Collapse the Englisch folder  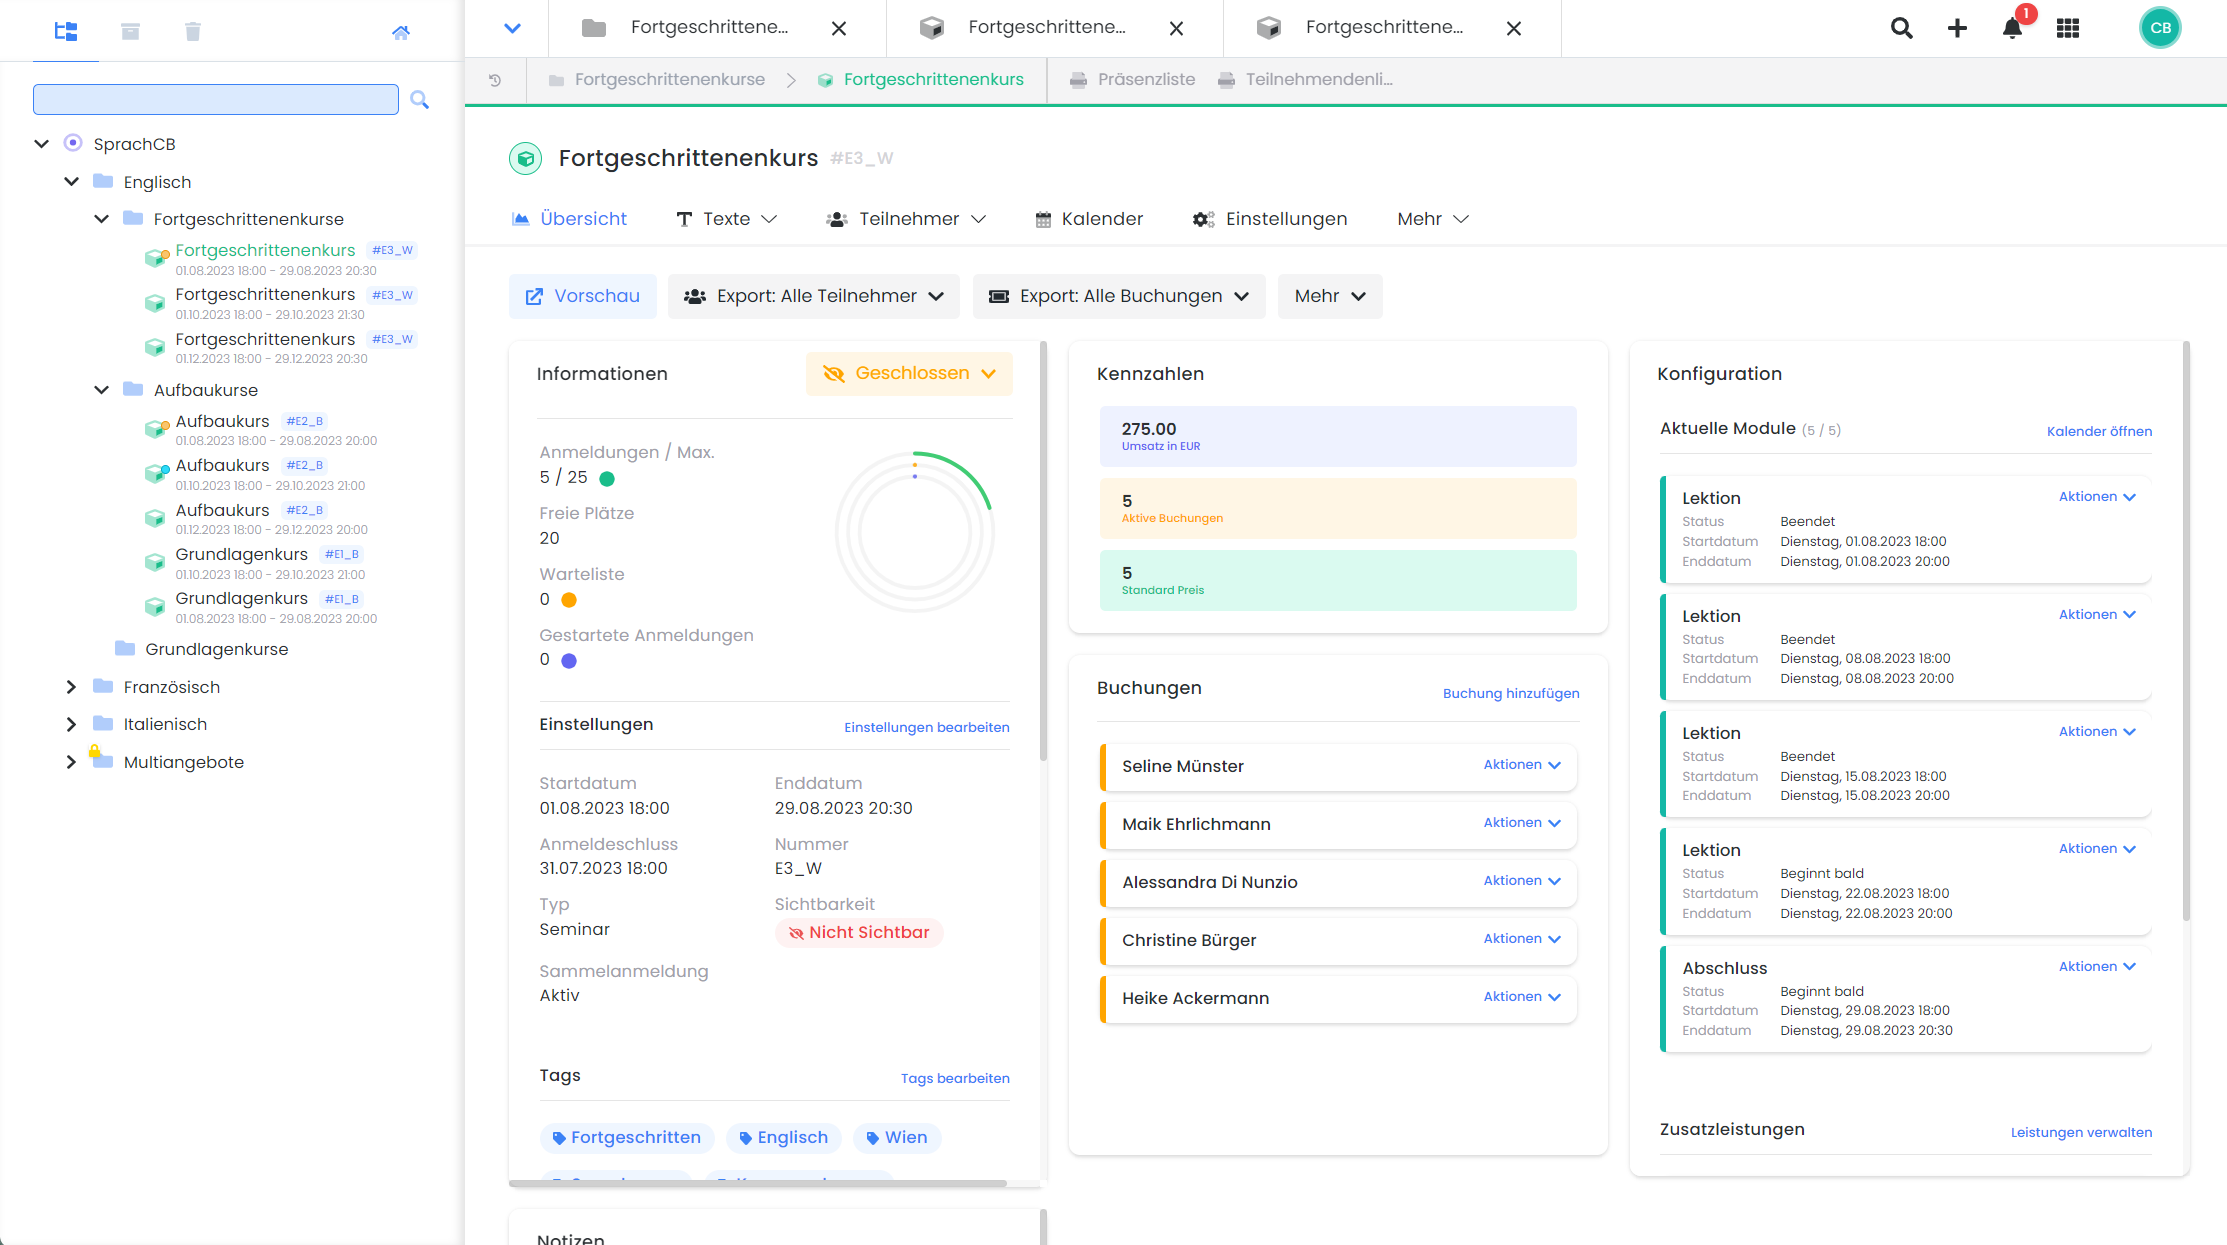(x=71, y=182)
